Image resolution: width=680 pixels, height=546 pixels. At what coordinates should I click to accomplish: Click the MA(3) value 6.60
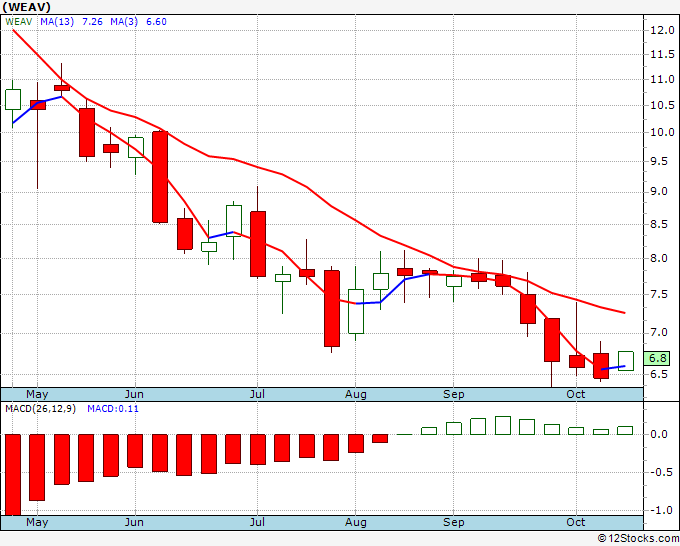[x=156, y=22]
